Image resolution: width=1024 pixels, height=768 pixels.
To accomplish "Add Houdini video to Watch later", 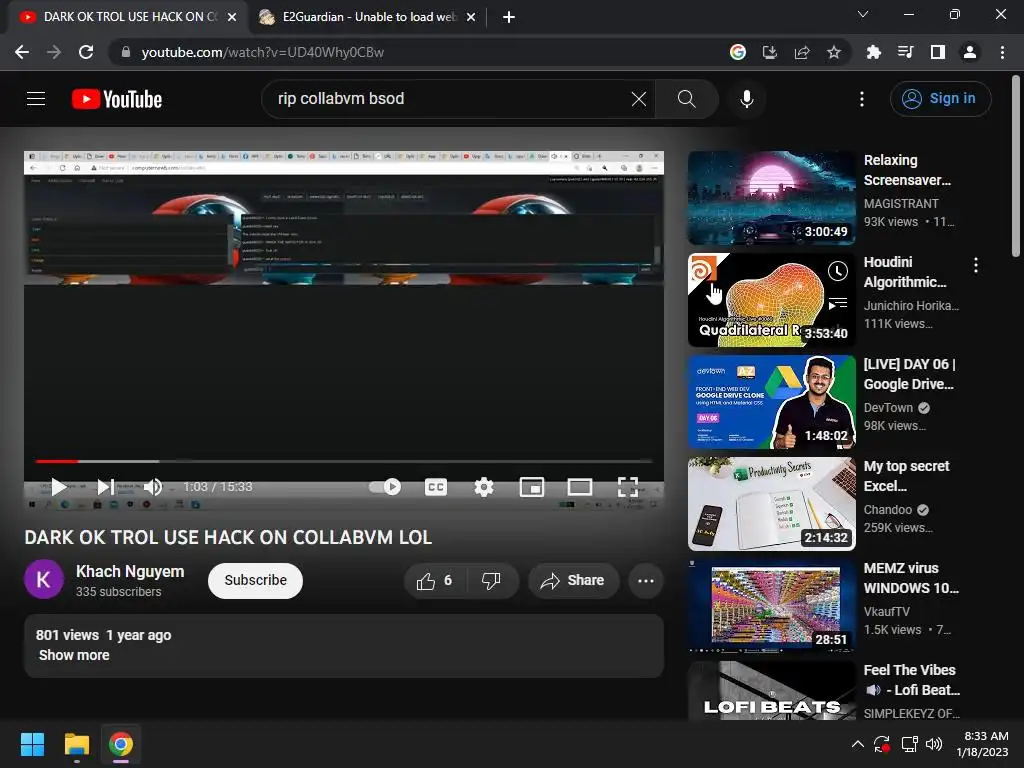I will pyautogui.click(x=837, y=270).
